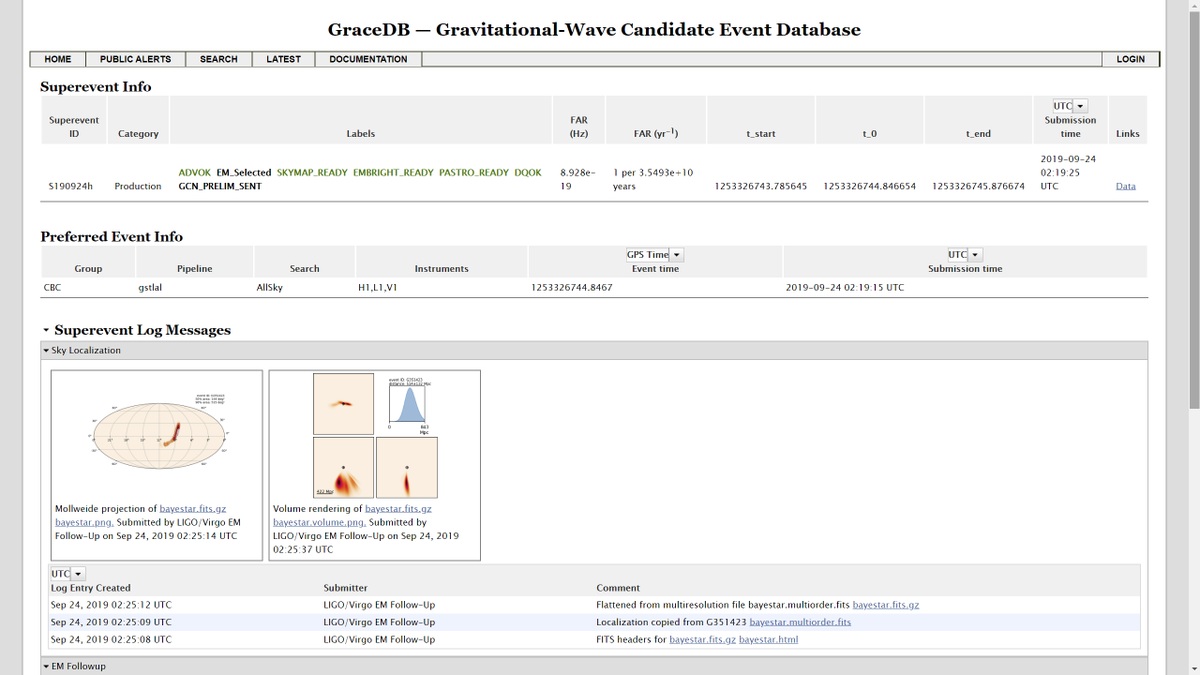Open bayestar.fits.gz link under Mollweide projection
Viewport: 1200px width, 675px height.
(193, 509)
